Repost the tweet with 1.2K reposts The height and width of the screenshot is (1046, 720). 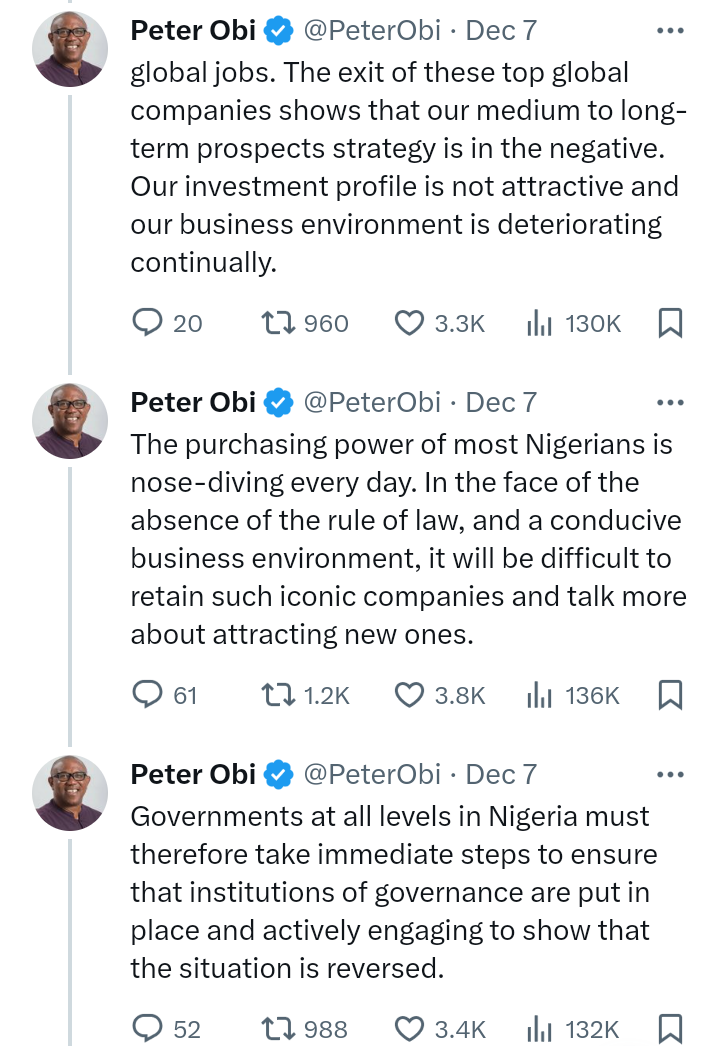(275, 695)
